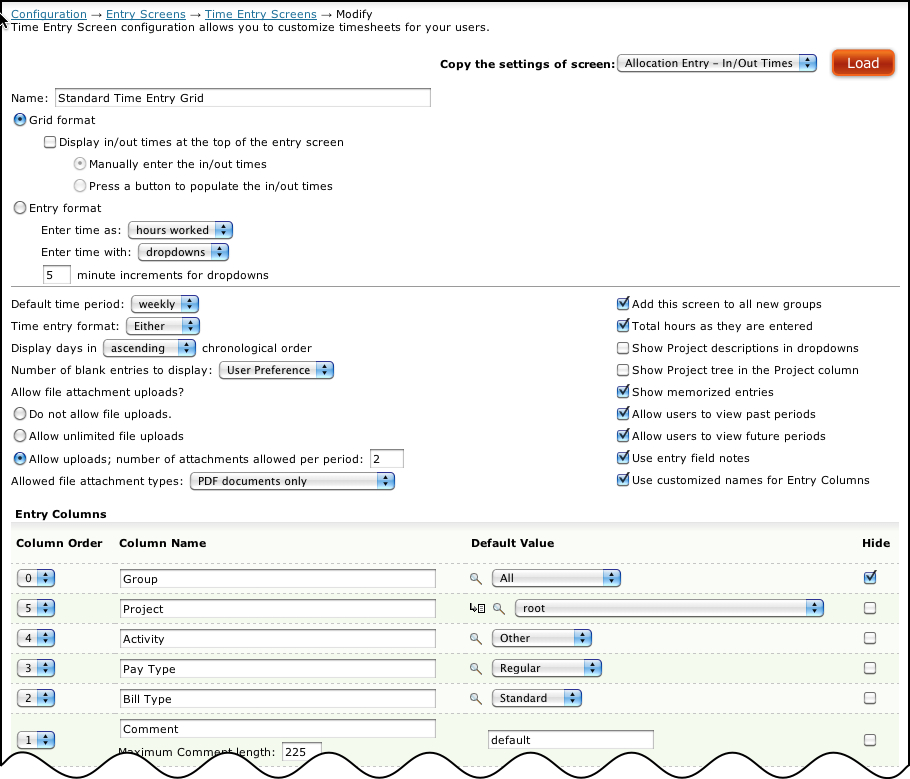
Task: Toggle Allow users to view past periods
Action: 623,414
